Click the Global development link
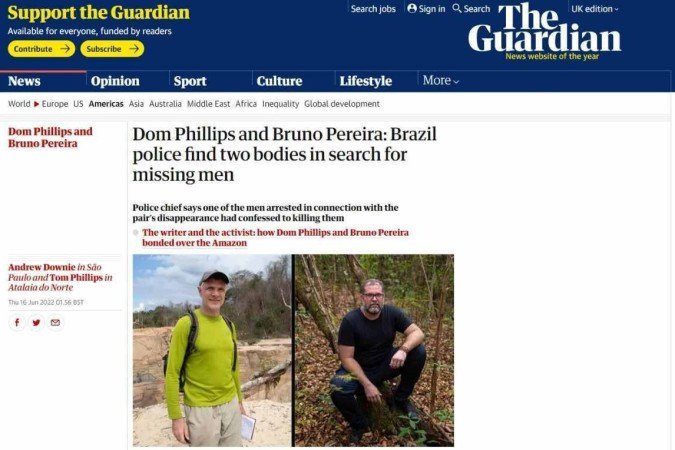Image resolution: width=675 pixels, height=450 pixels. 342,104
